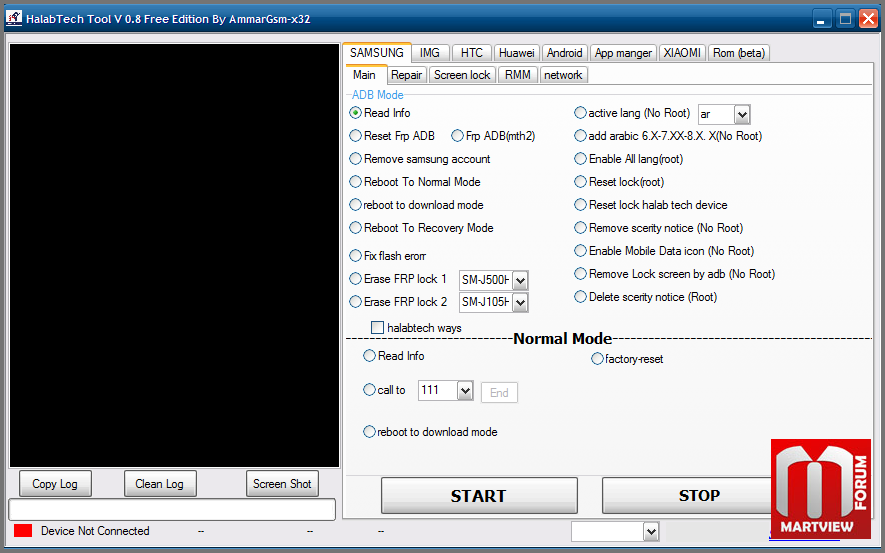
Task: Select Erase FRP lock 1 radio
Action: click(x=355, y=279)
